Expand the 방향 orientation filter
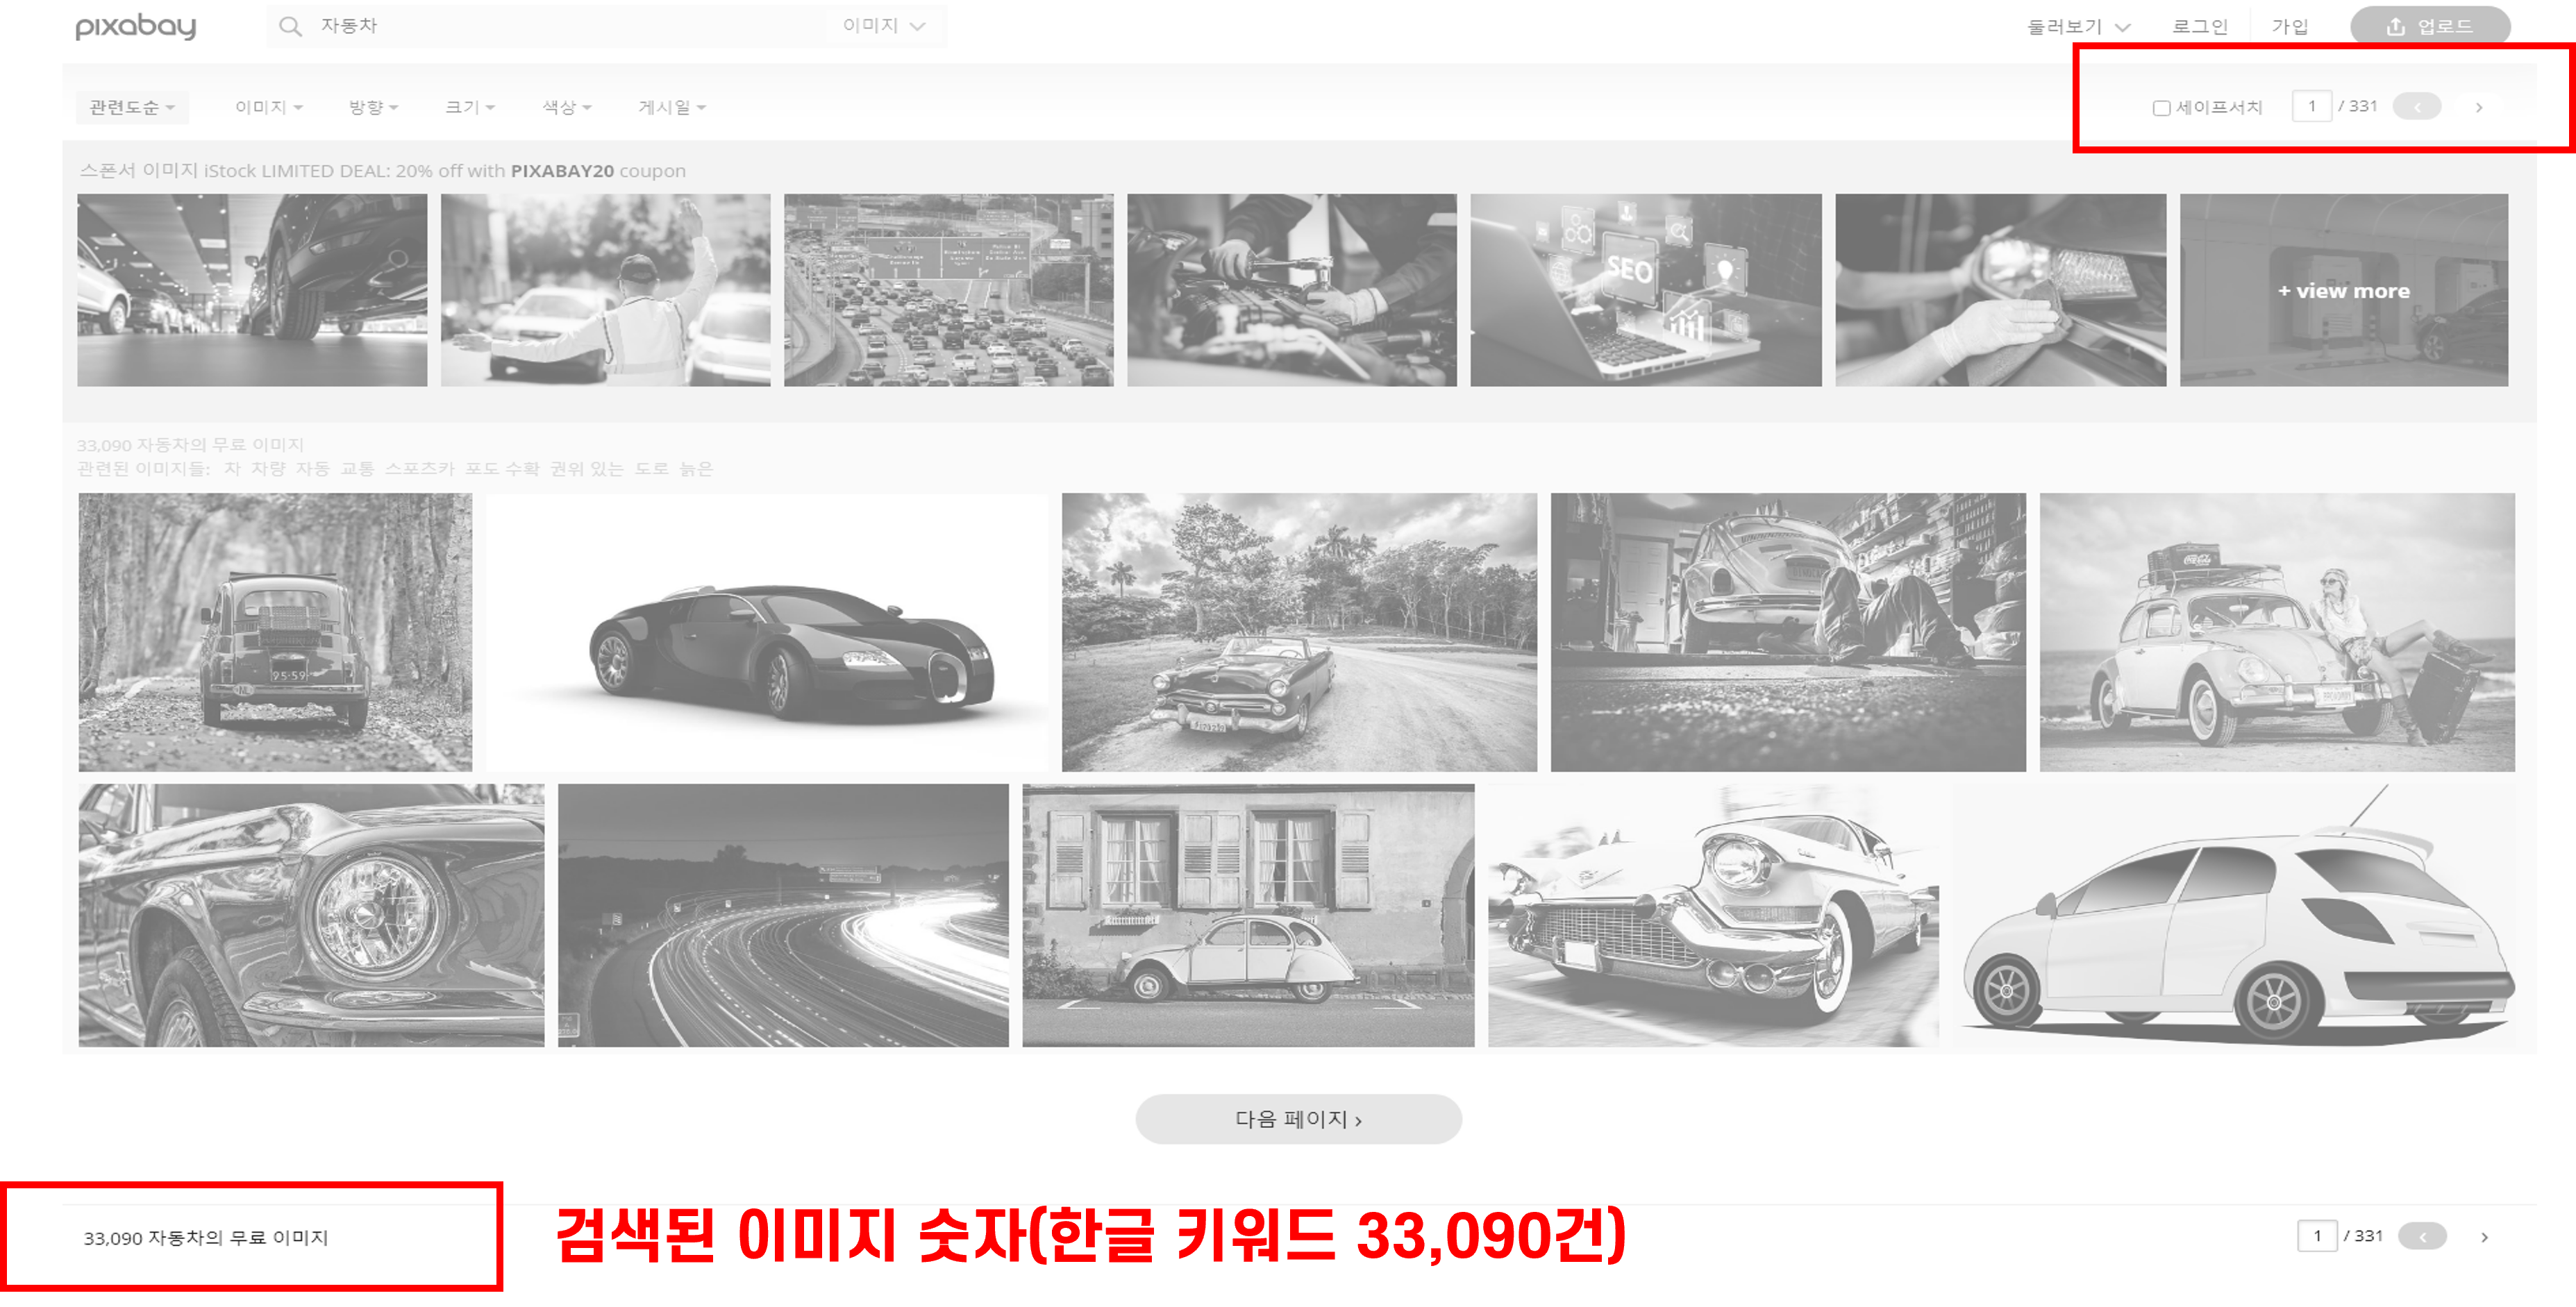The image size is (2576, 1307). tap(373, 107)
